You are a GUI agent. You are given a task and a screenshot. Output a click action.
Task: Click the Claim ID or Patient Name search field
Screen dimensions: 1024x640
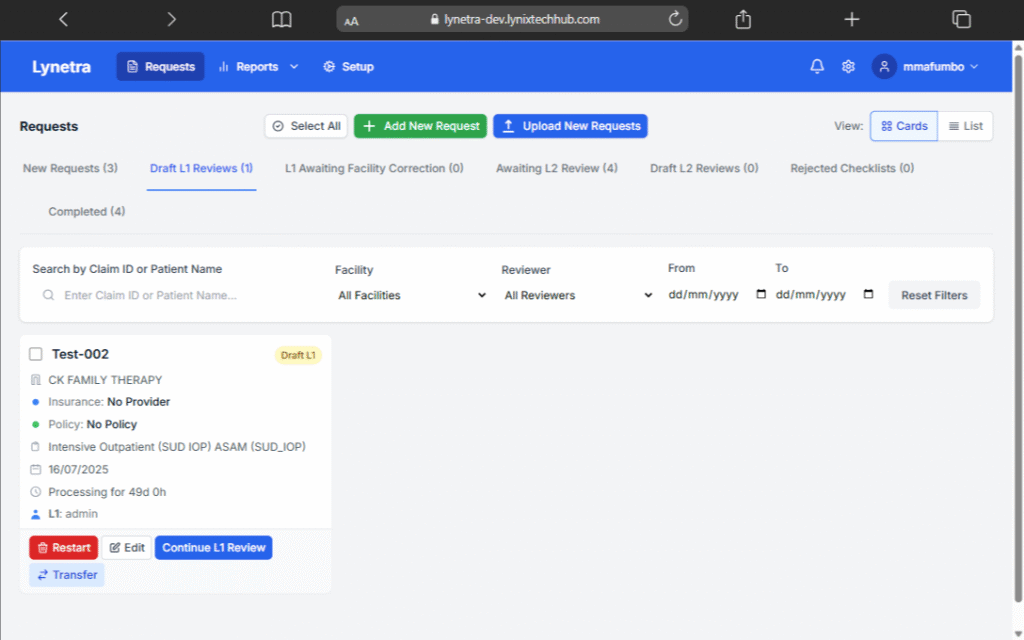(180, 296)
